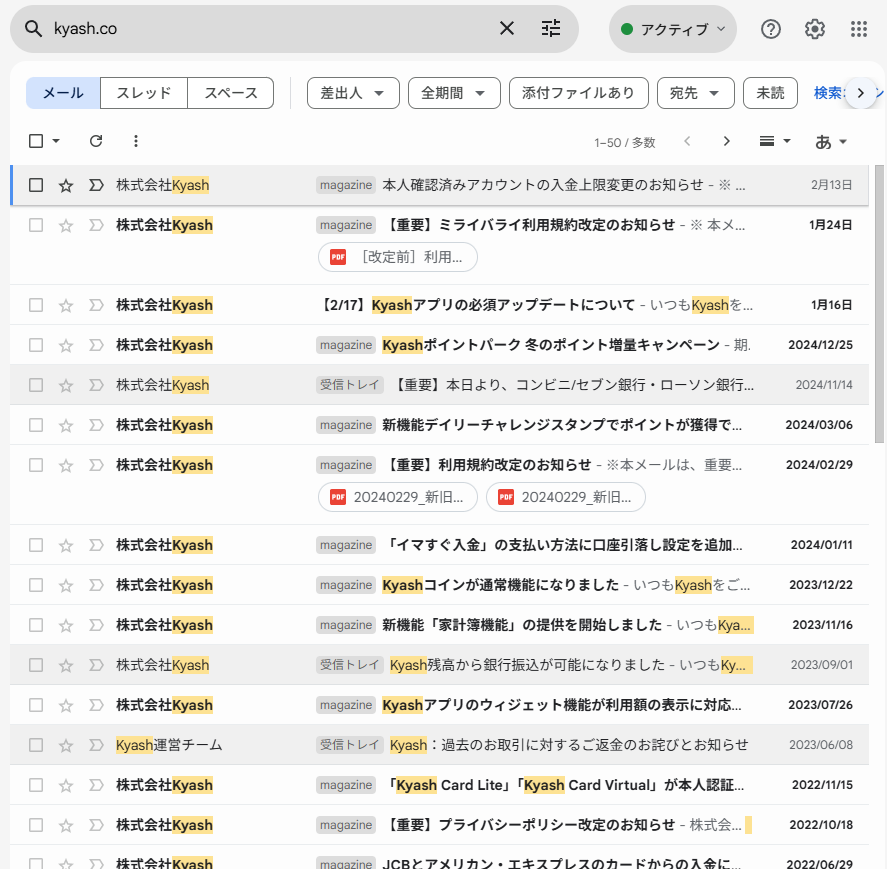Open the [改定前] 利用 PDF attachment

pos(398,257)
